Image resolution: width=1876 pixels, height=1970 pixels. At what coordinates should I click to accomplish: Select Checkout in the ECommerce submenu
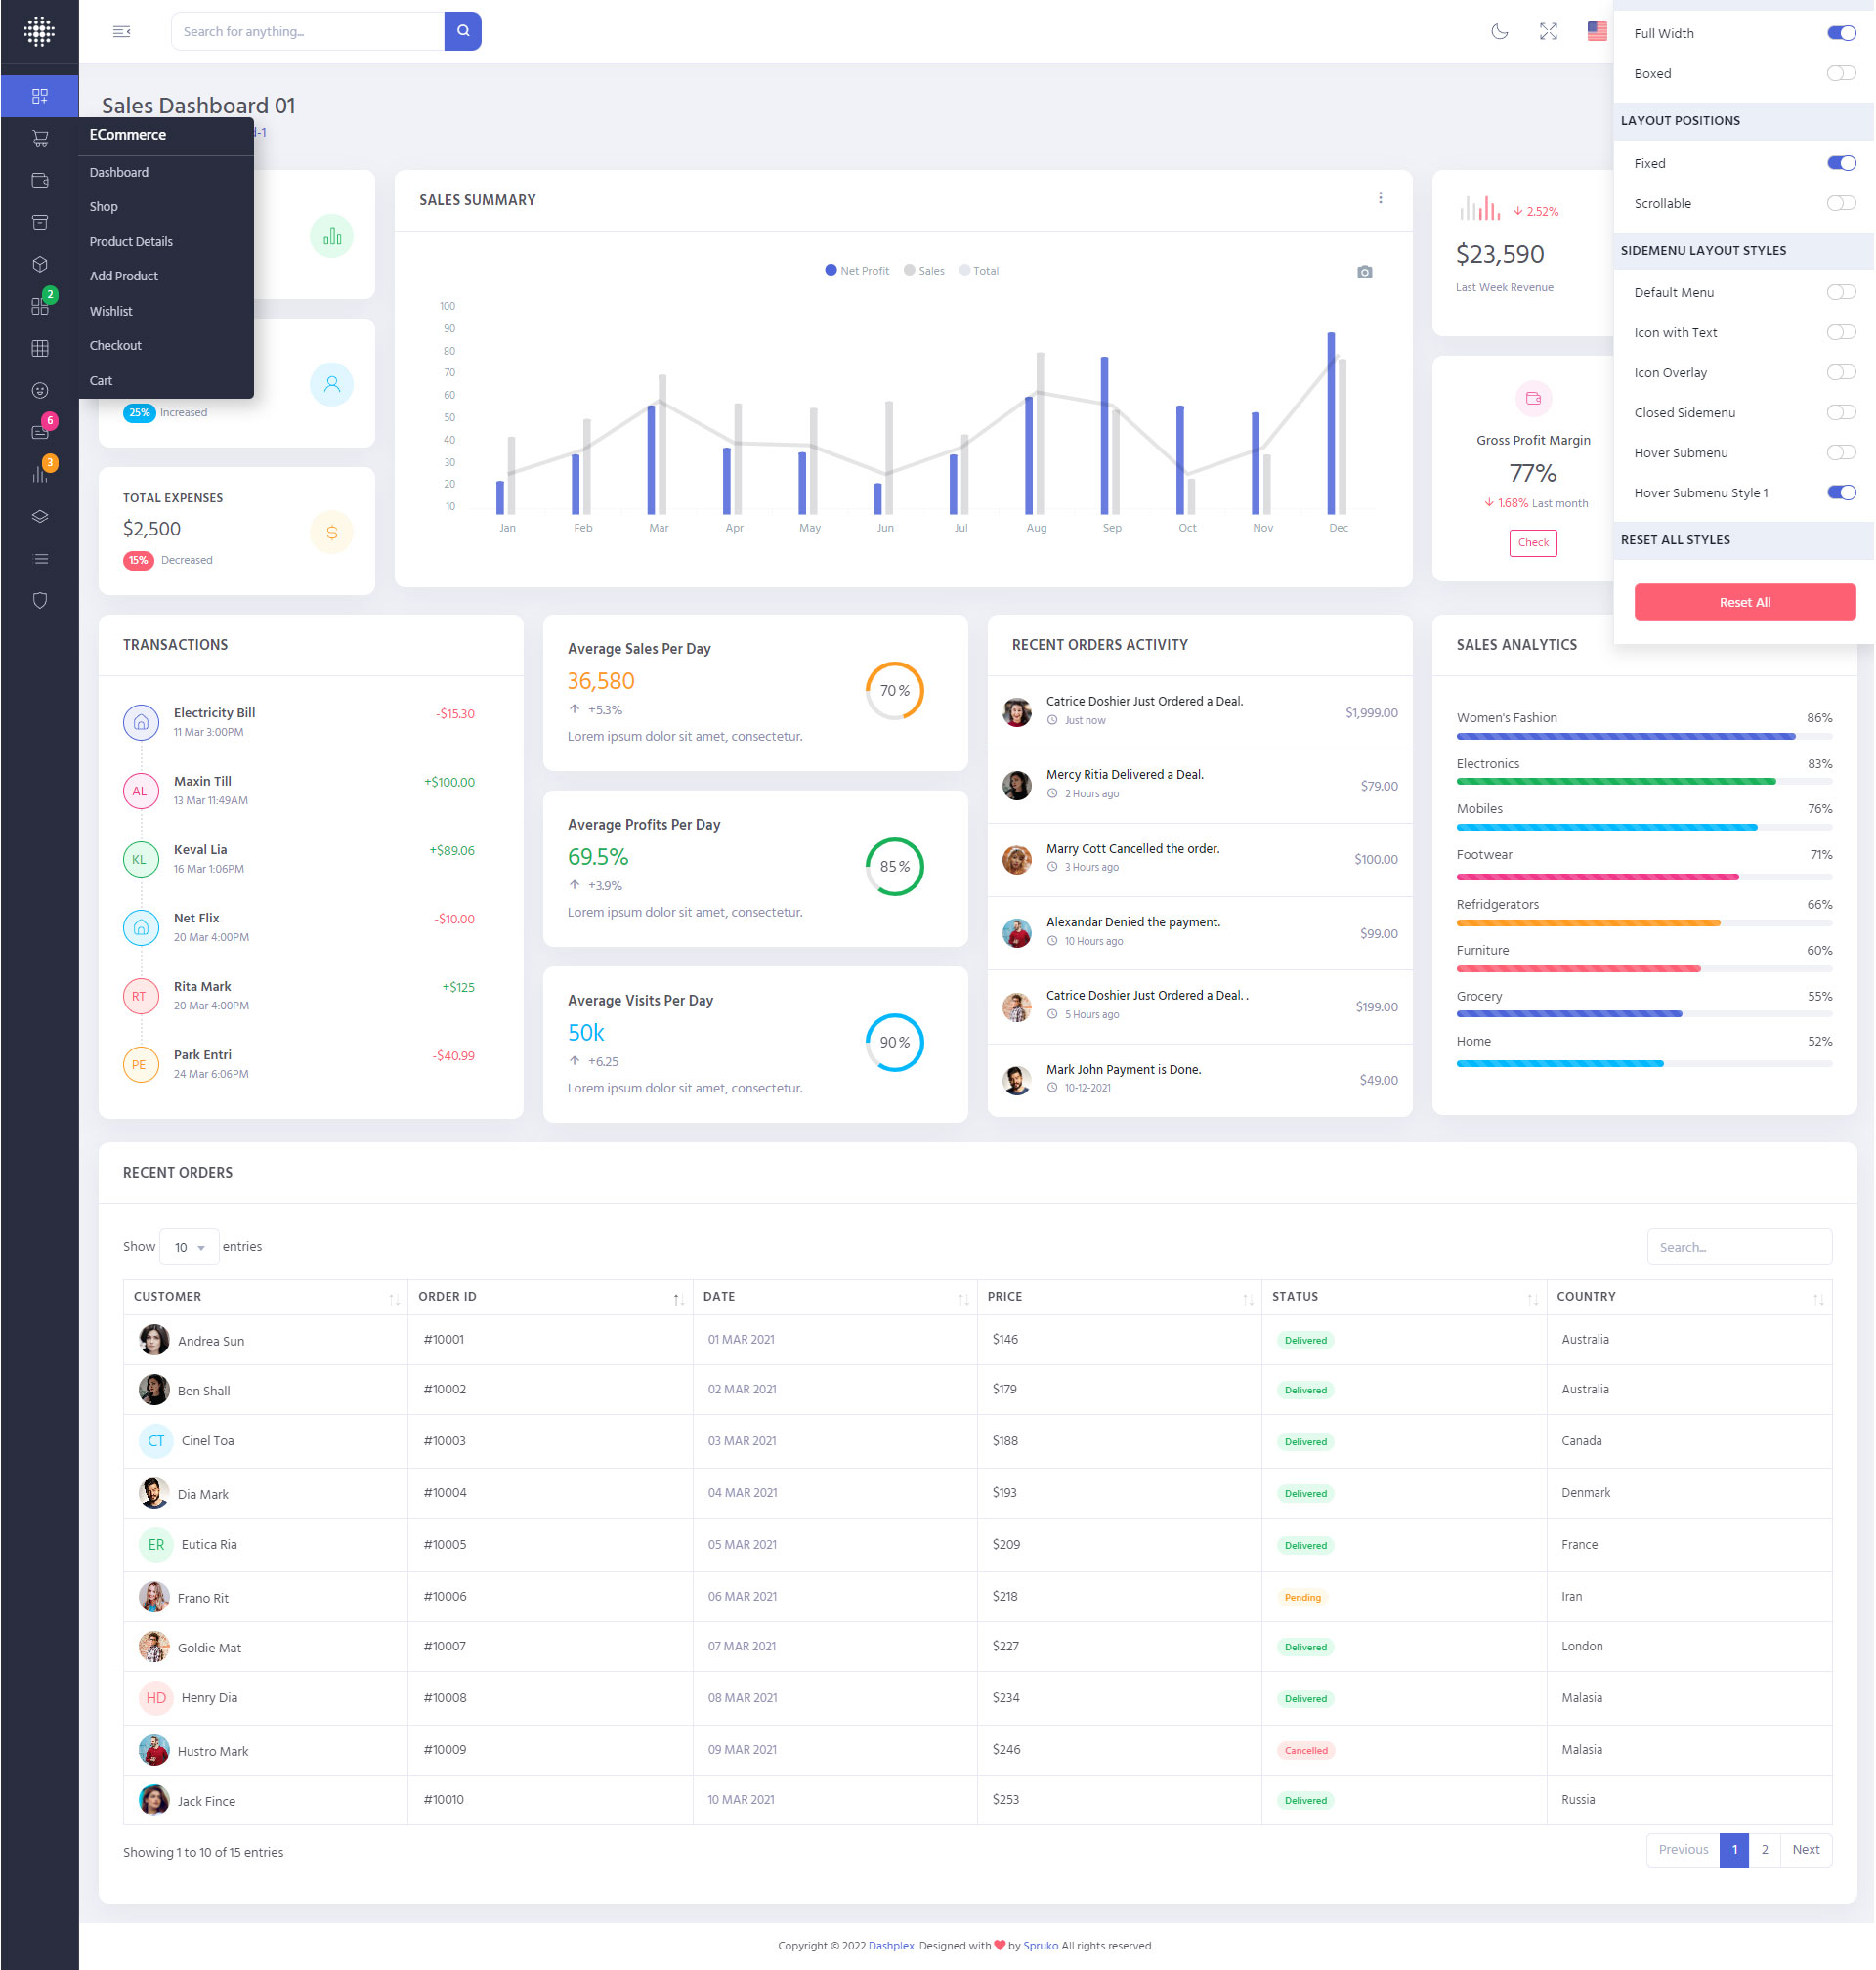[x=115, y=345]
